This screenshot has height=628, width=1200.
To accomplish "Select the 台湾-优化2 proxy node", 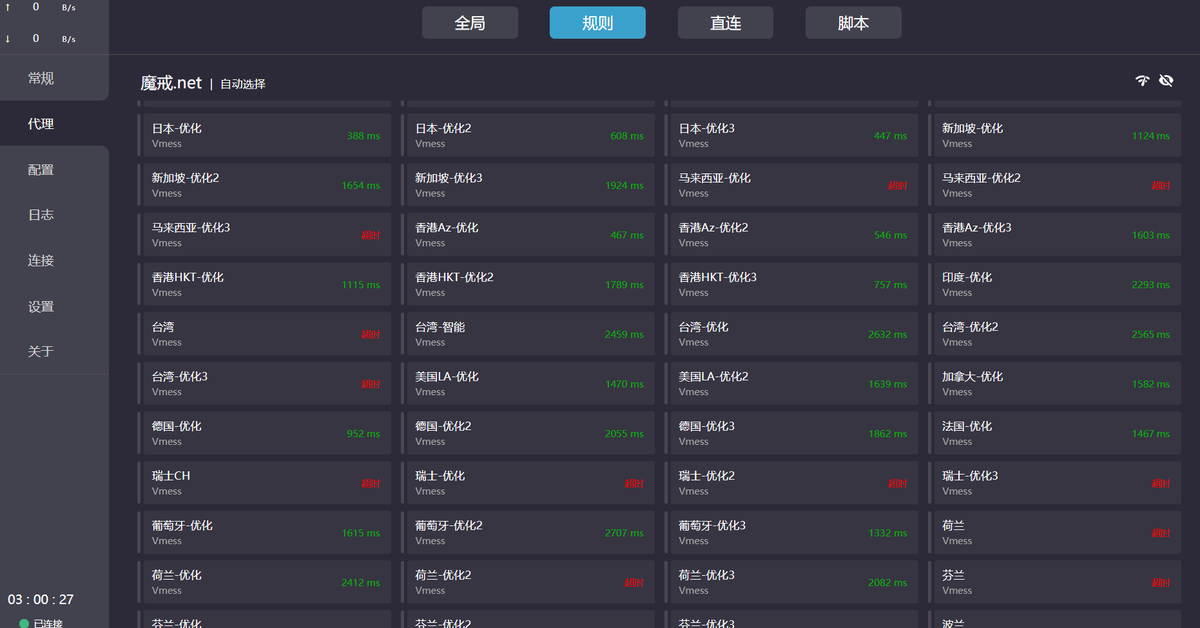I will click(x=1054, y=334).
